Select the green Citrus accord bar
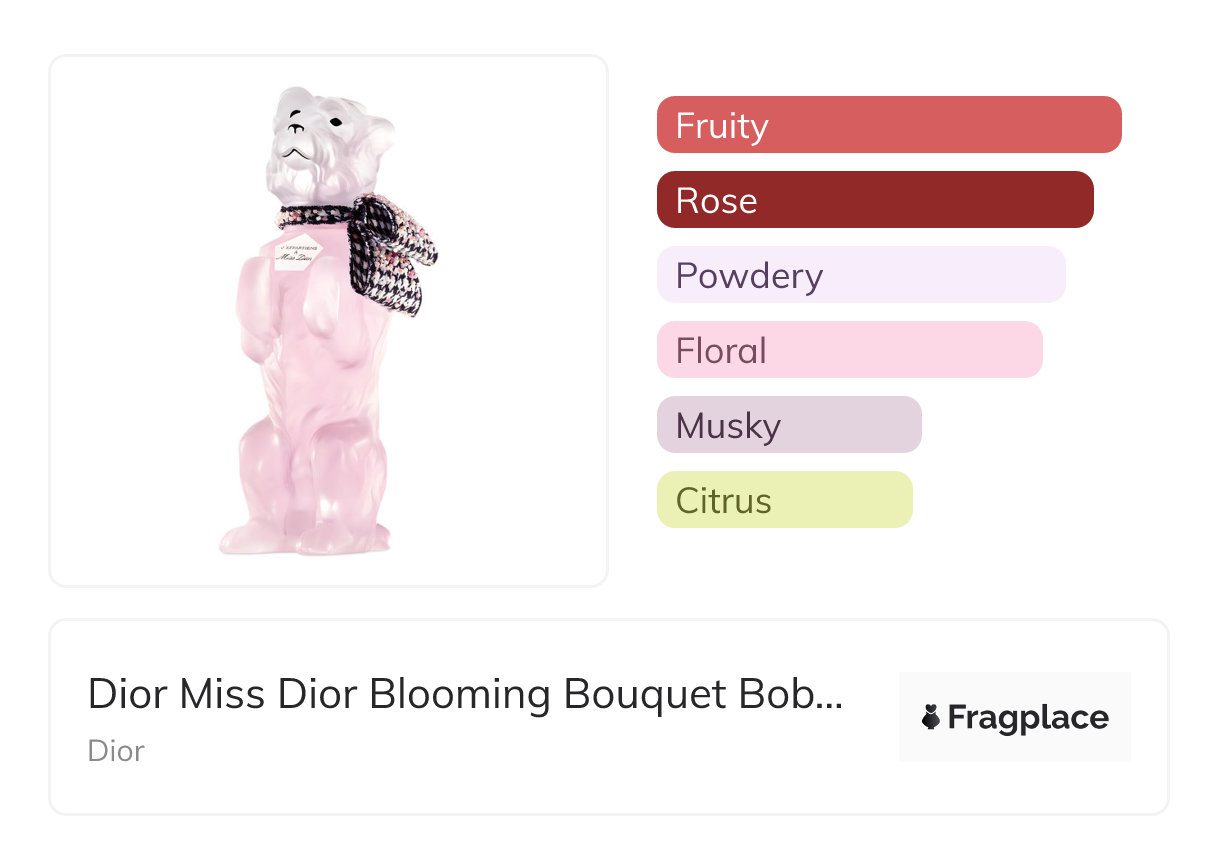 tap(784, 500)
